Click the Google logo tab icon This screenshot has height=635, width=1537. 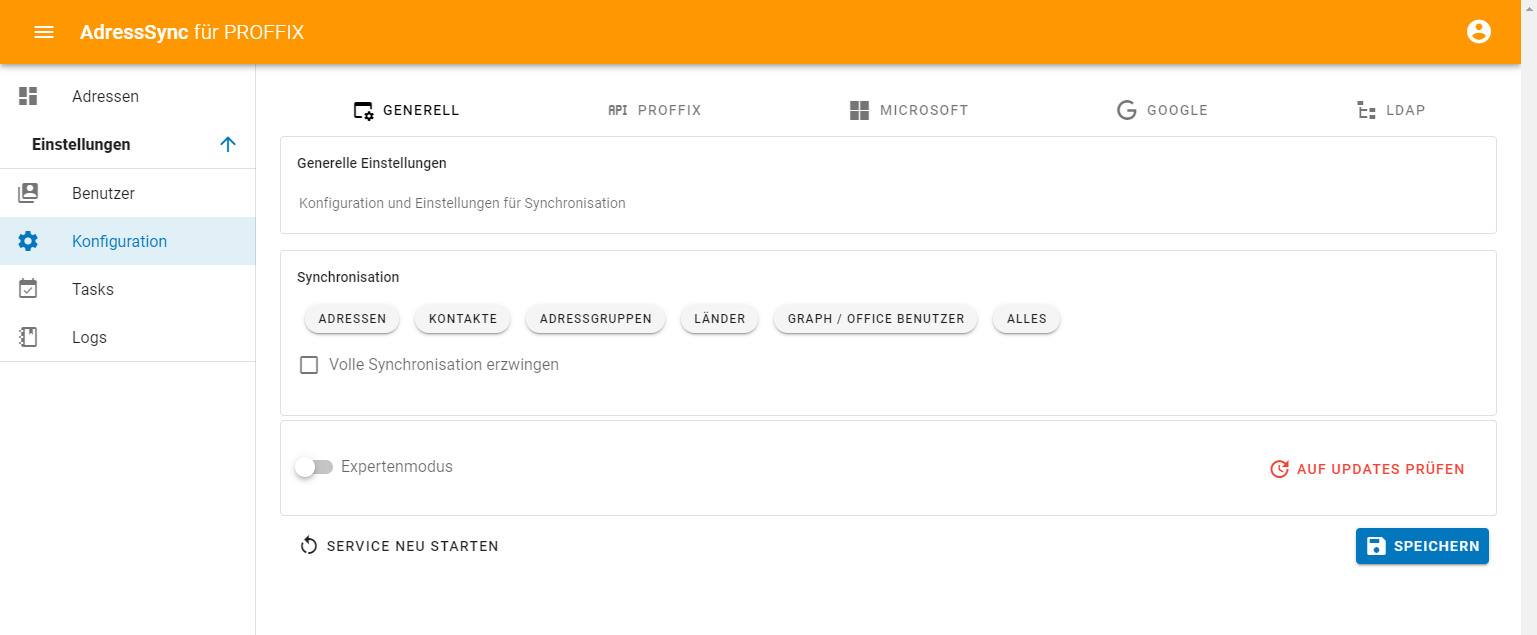pyautogui.click(x=1127, y=110)
